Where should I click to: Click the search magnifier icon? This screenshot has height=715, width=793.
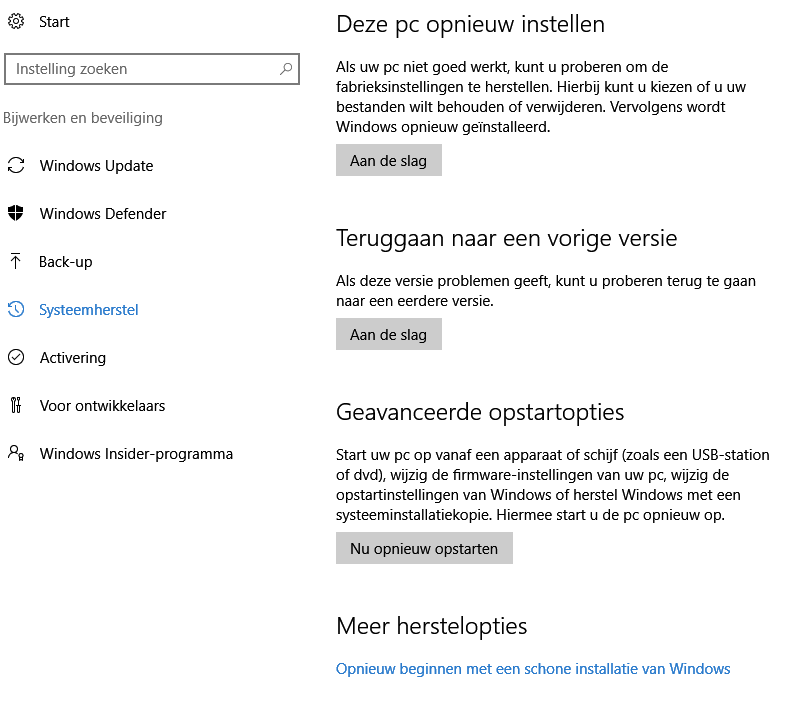point(286,69)
